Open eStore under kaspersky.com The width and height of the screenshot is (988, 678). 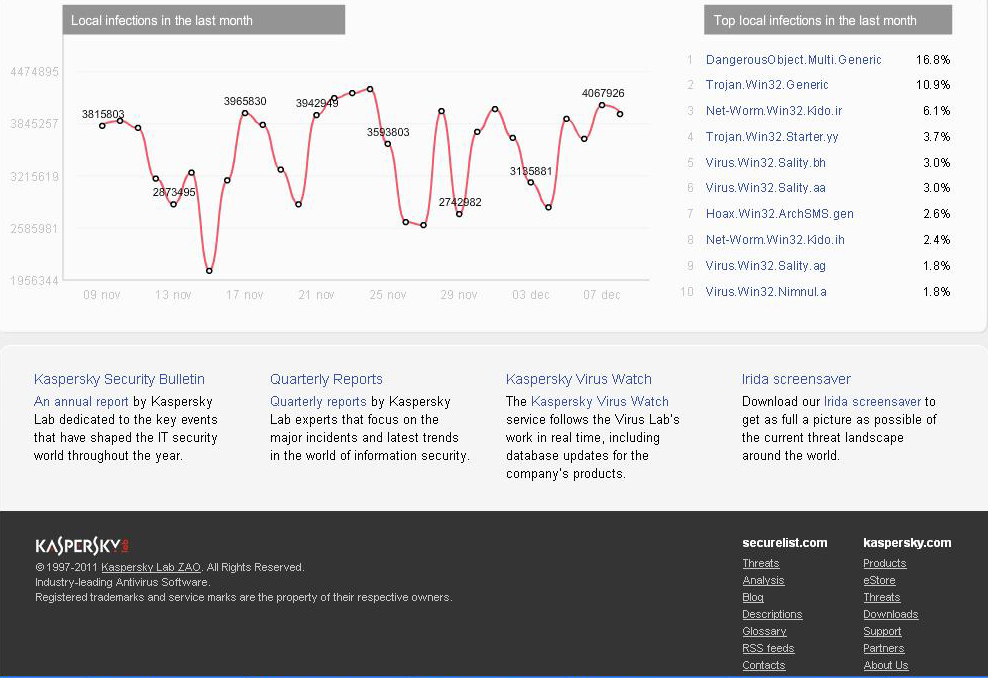tap(879, 580)
